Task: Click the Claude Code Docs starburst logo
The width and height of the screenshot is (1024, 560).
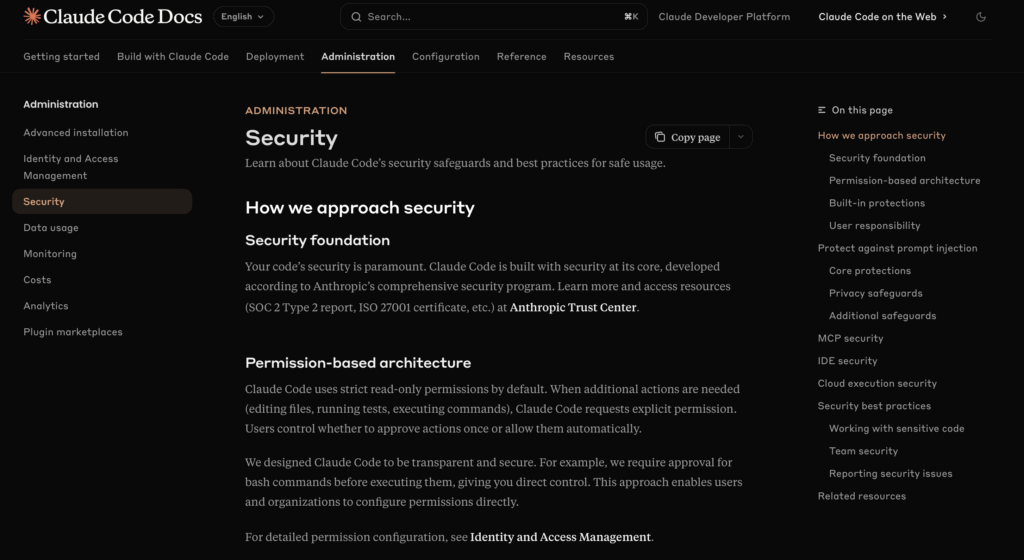Action: point(32,16)
